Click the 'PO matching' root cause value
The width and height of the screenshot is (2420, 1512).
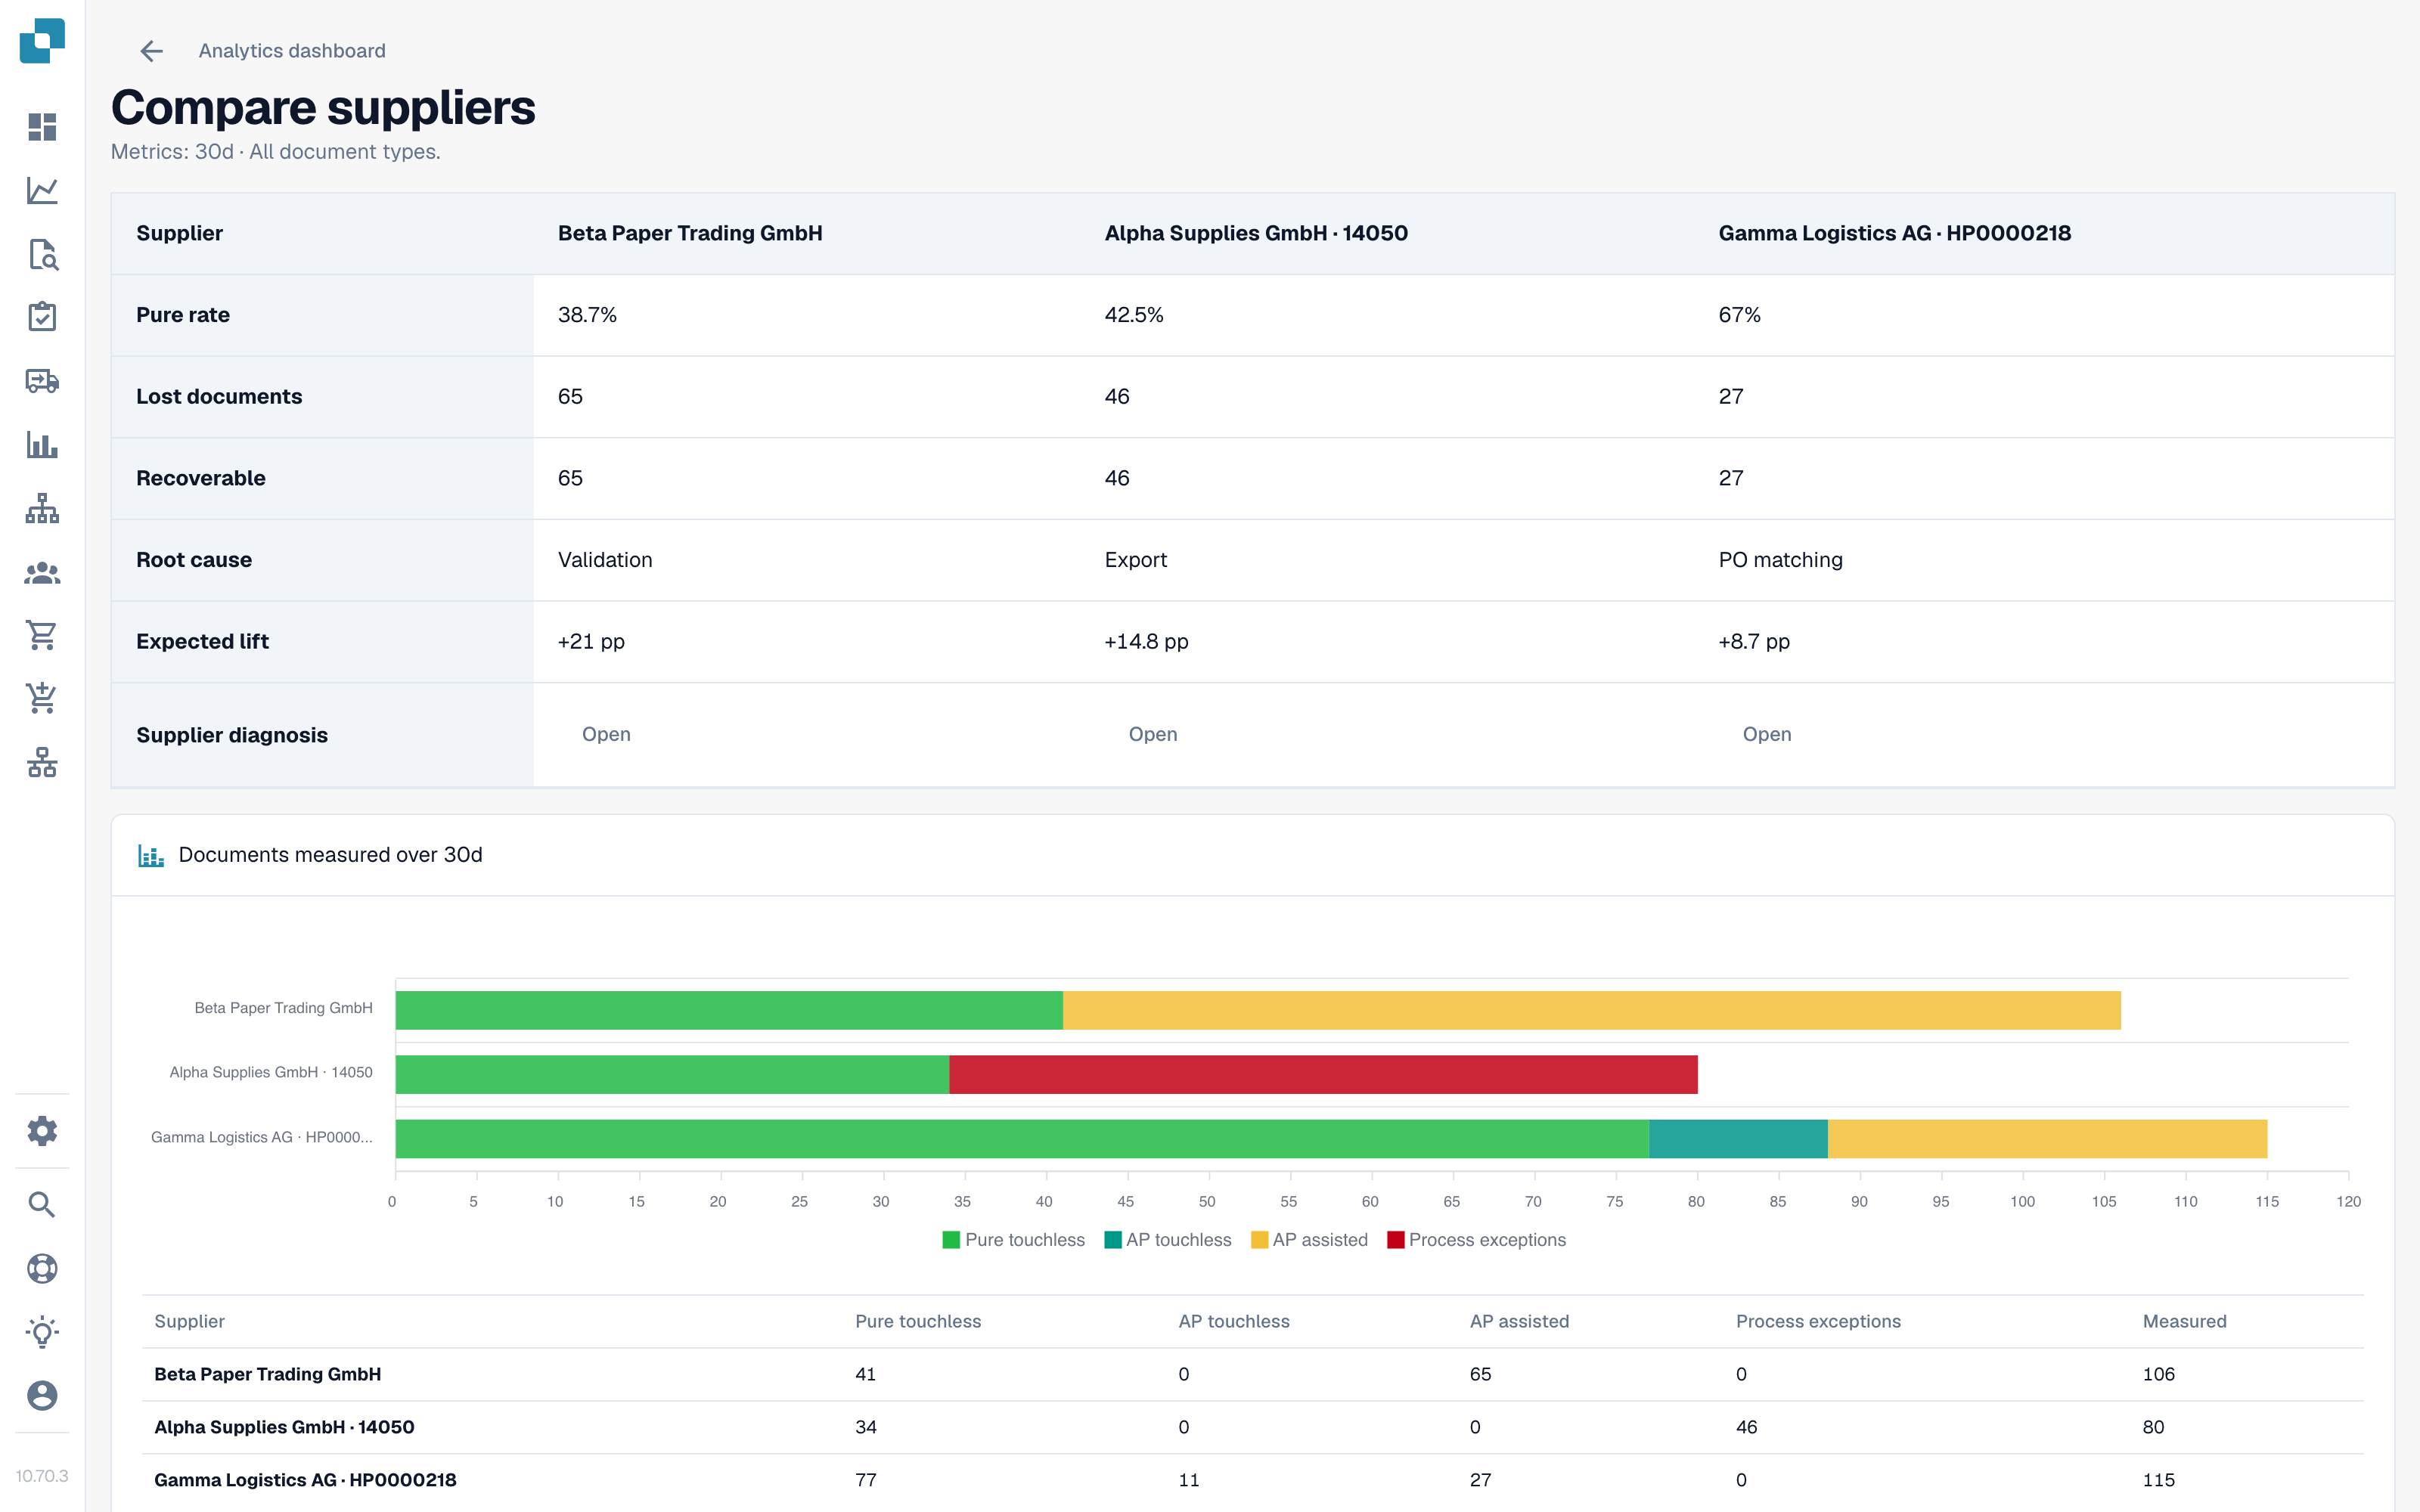1780,560
